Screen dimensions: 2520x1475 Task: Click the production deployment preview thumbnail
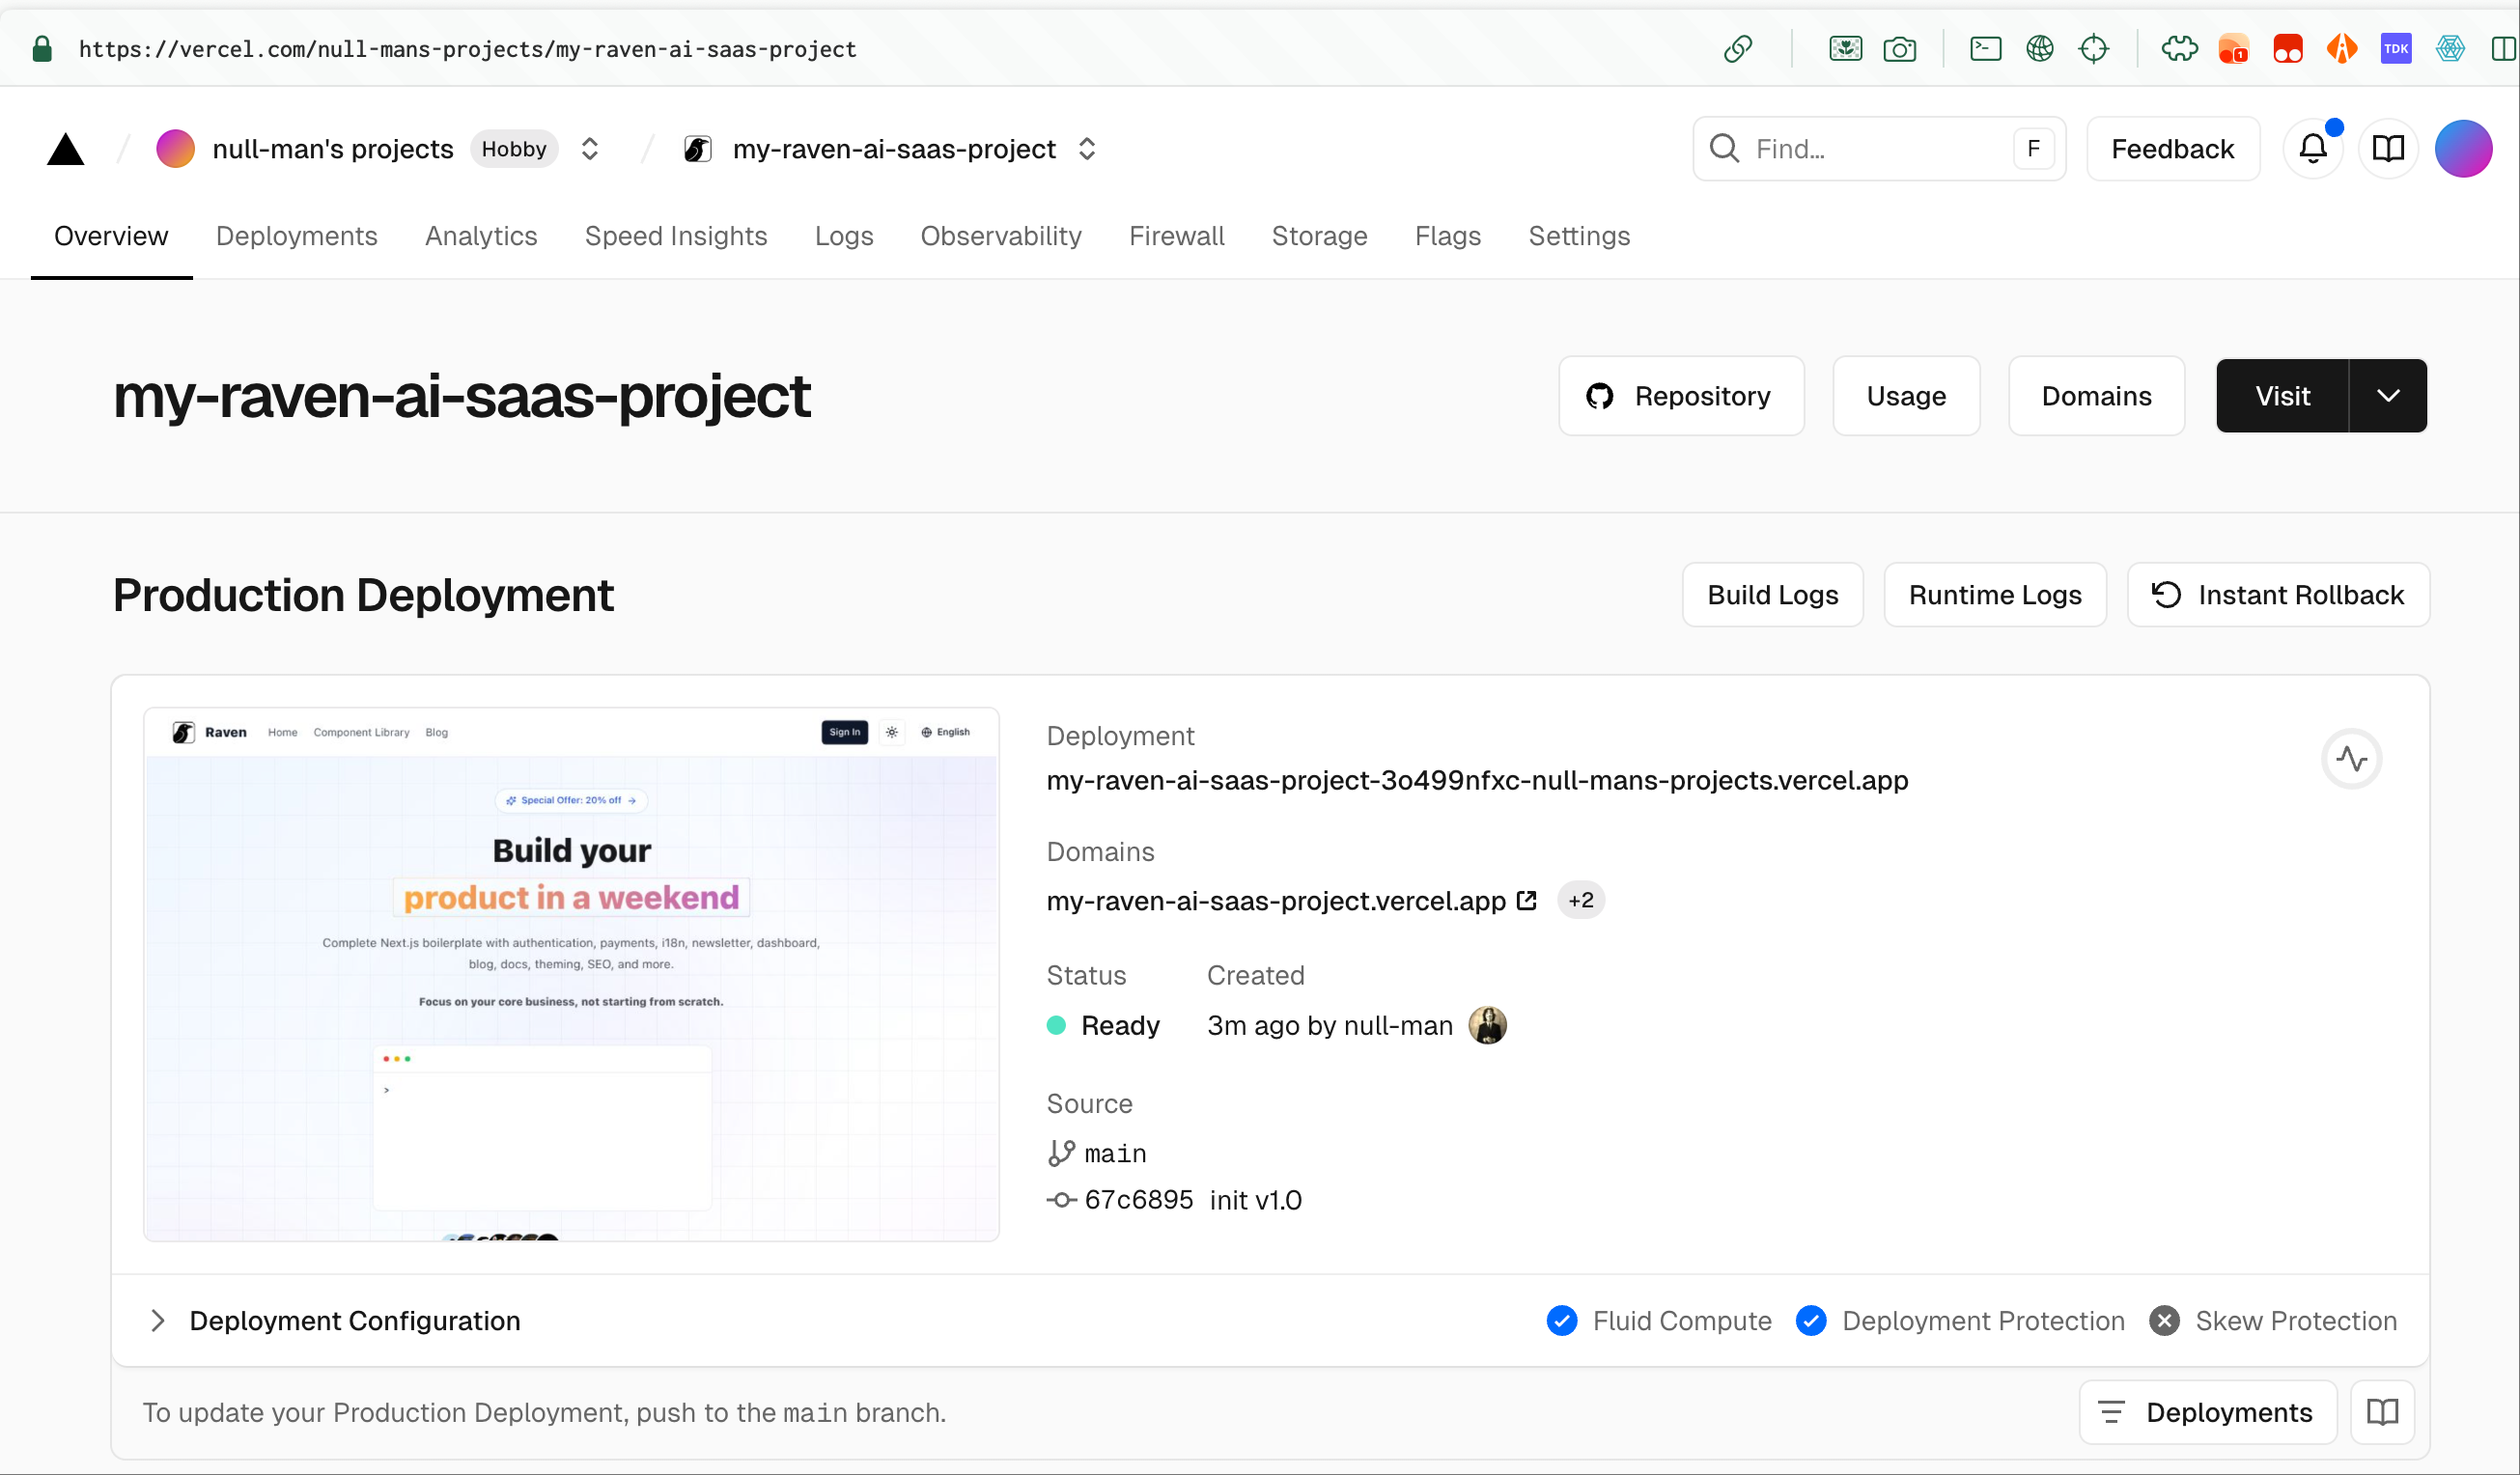pyautogui.click(x=571, y=974)
